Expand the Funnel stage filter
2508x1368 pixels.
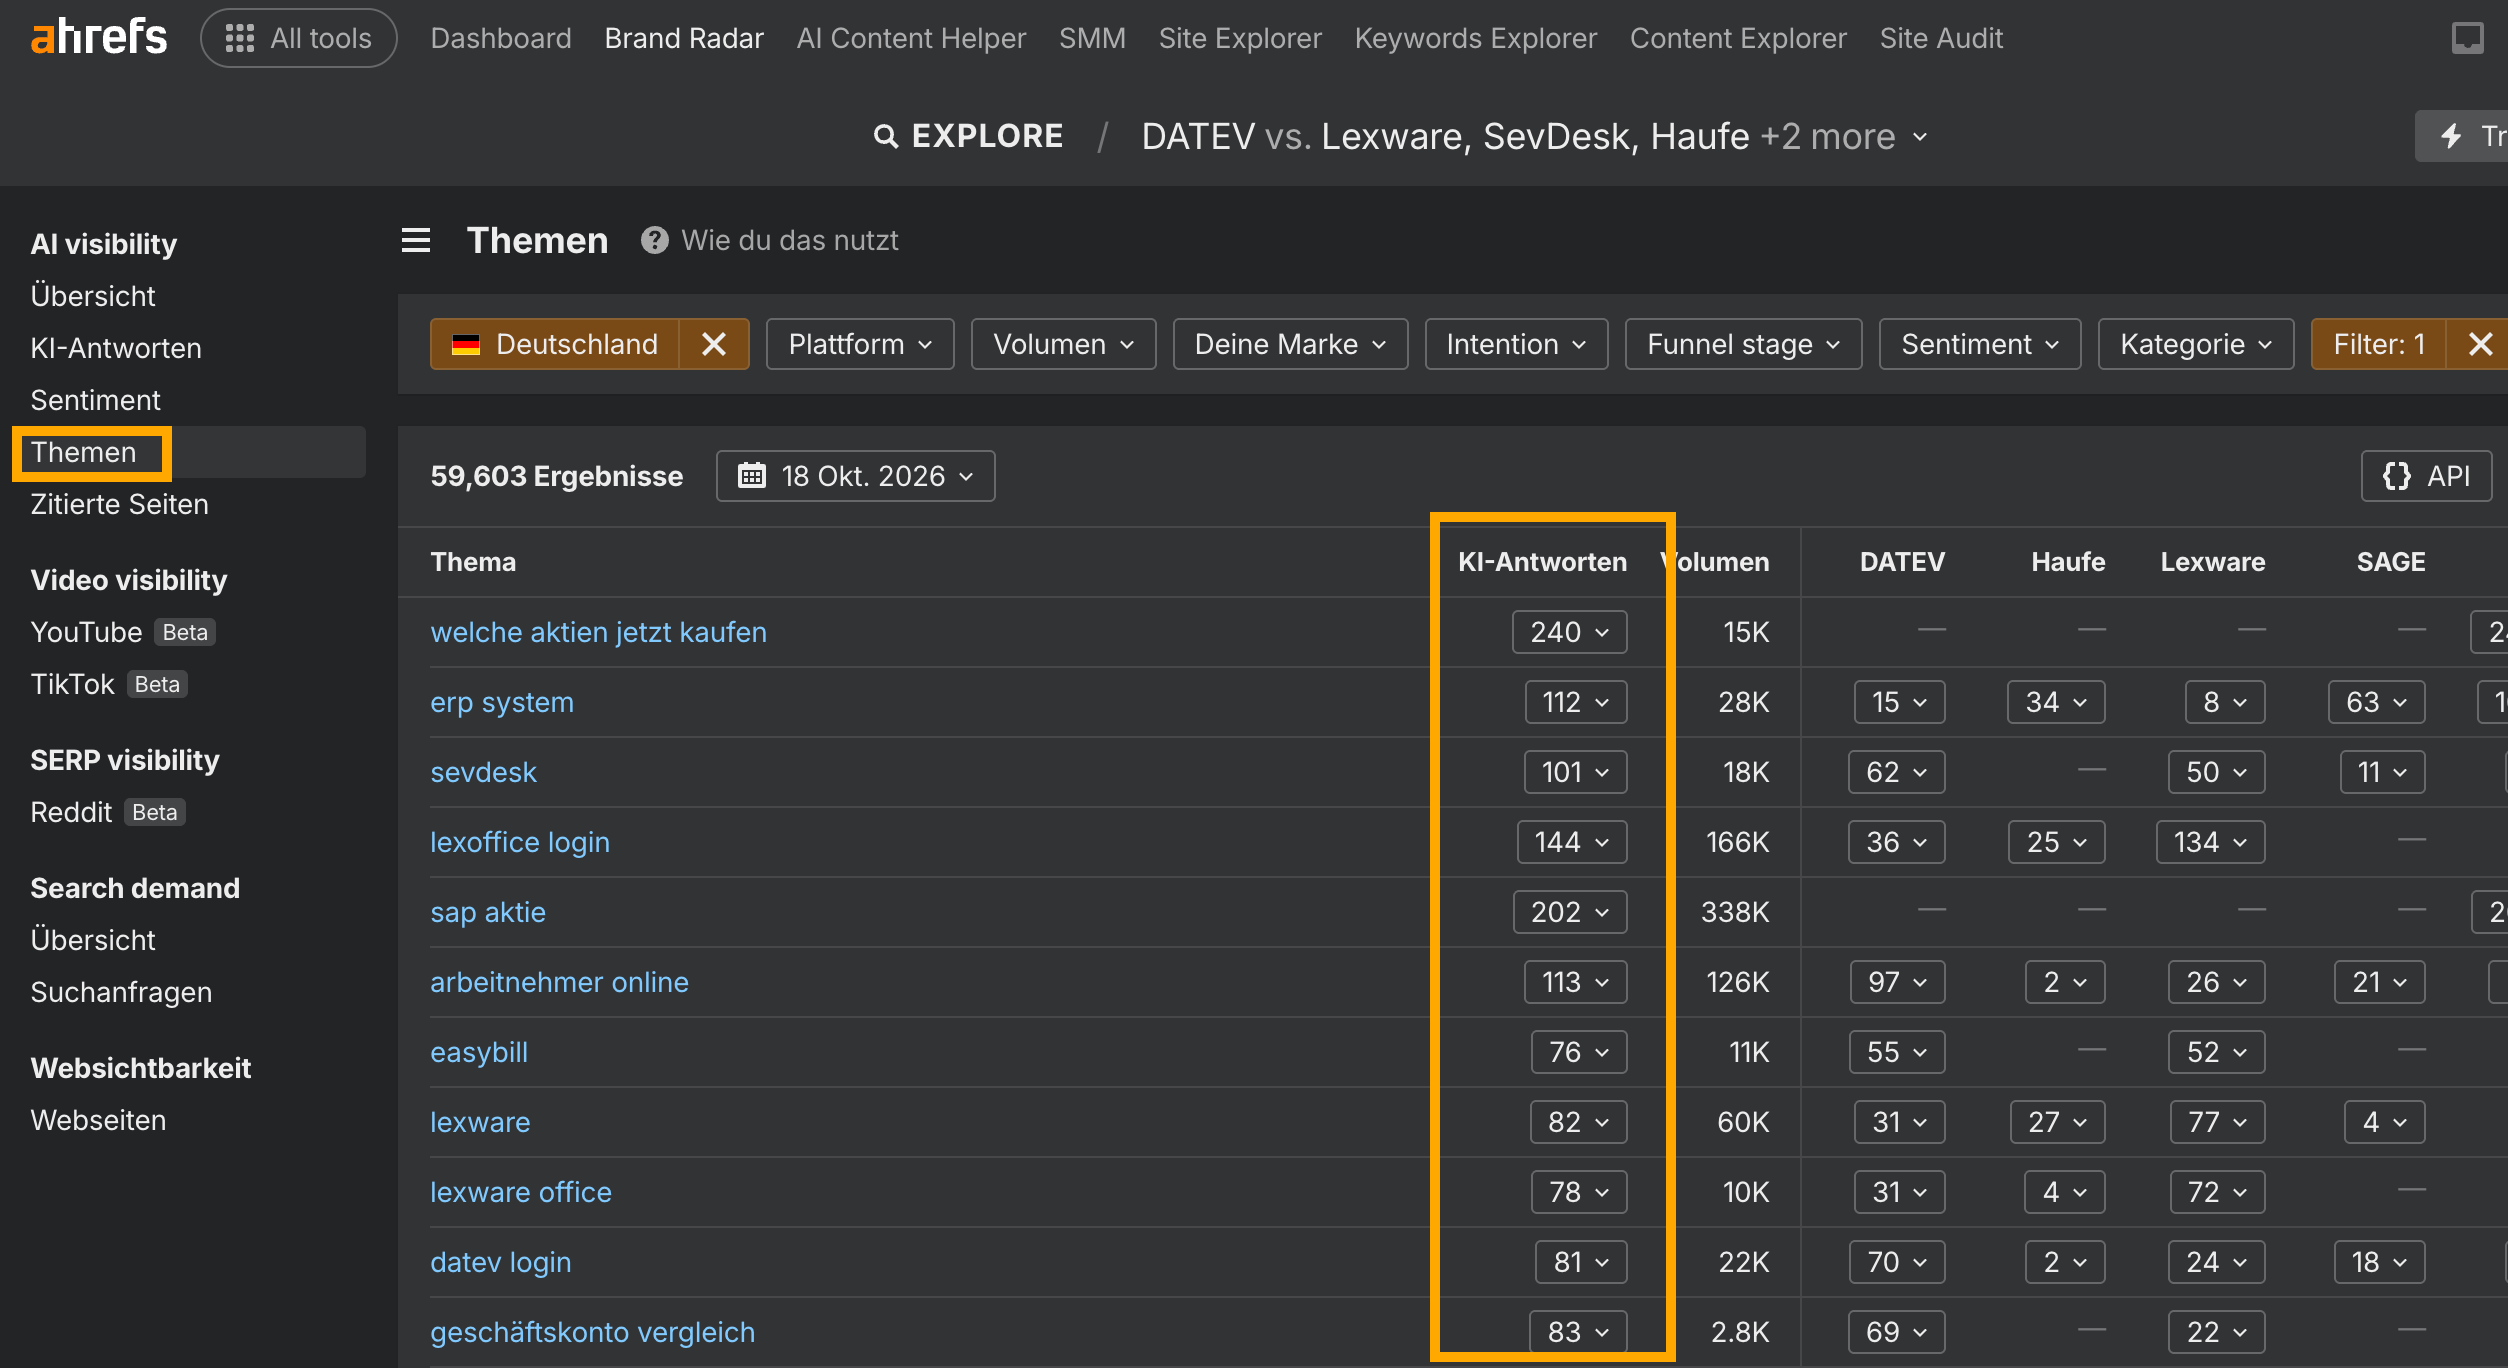(x=1743, y=344)
